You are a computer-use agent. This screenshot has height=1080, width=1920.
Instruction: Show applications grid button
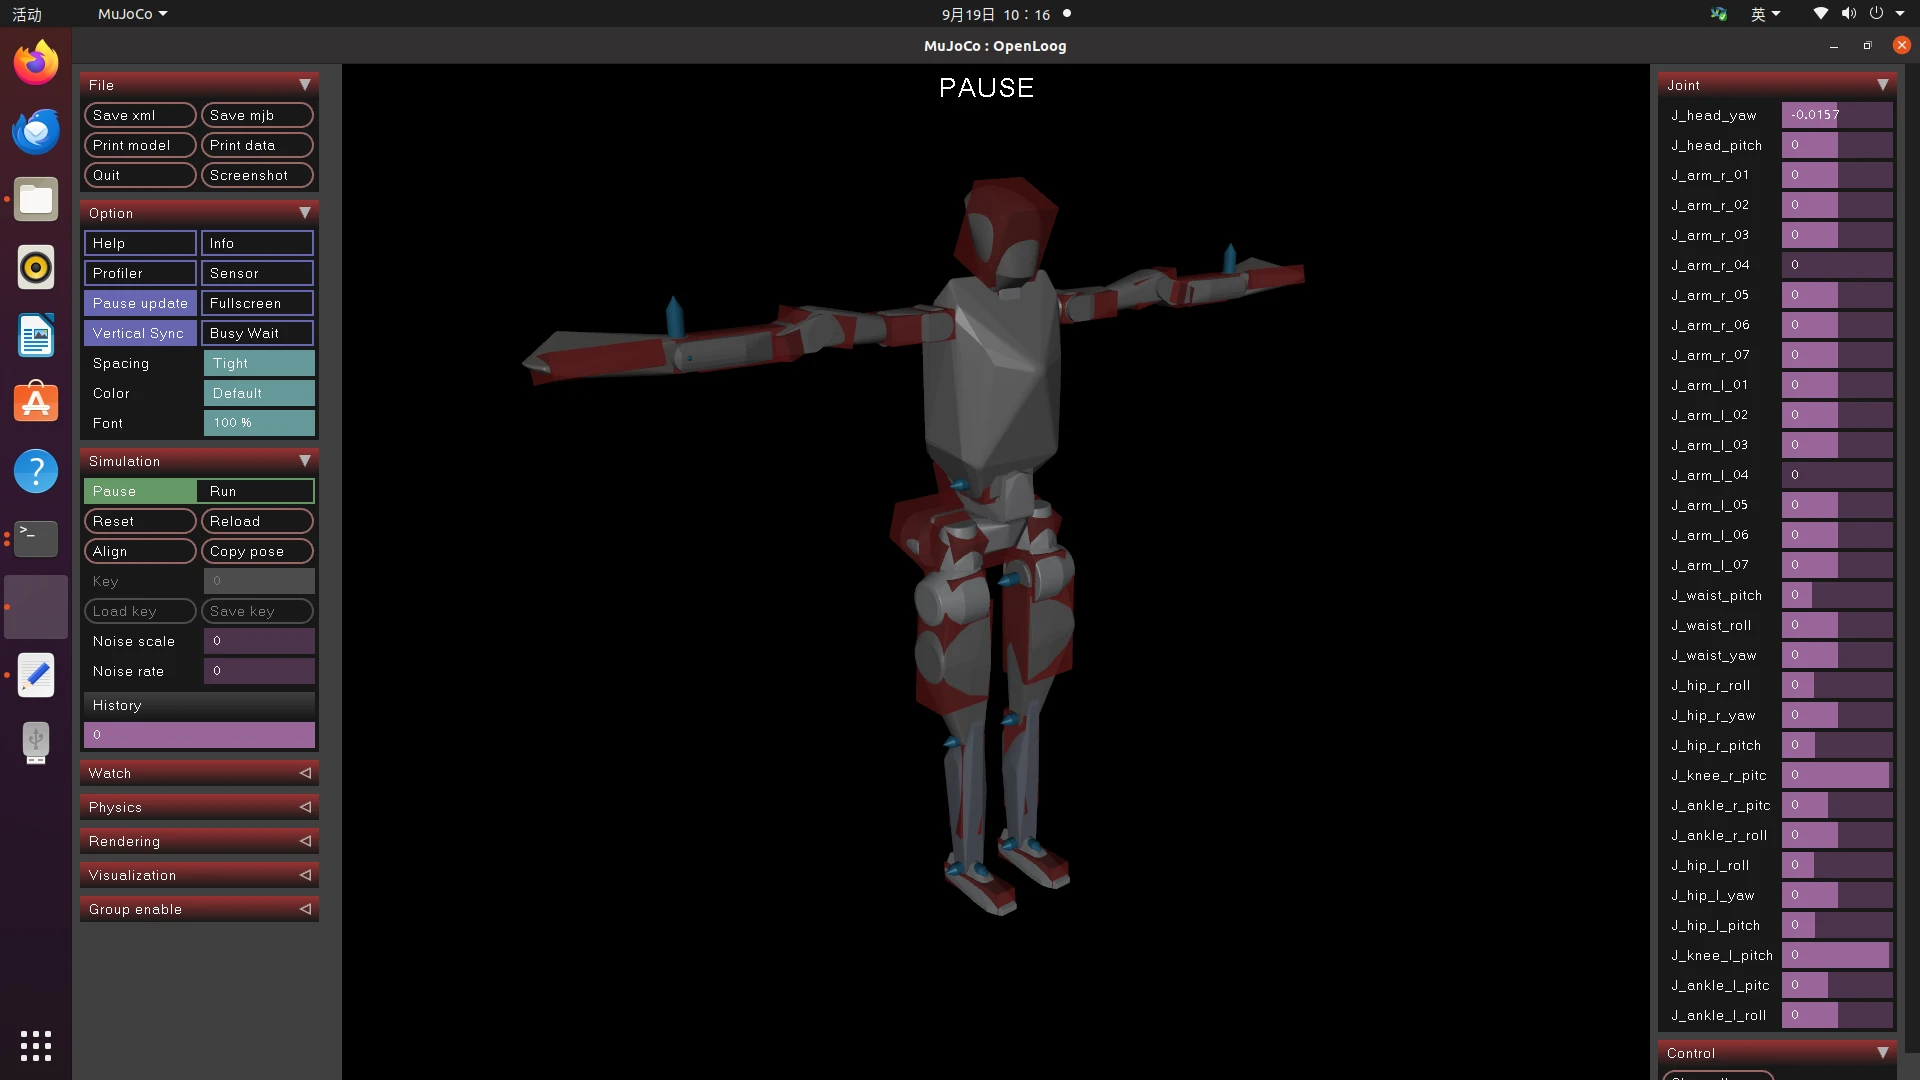pyautogui.click(x=36, y=1045)
